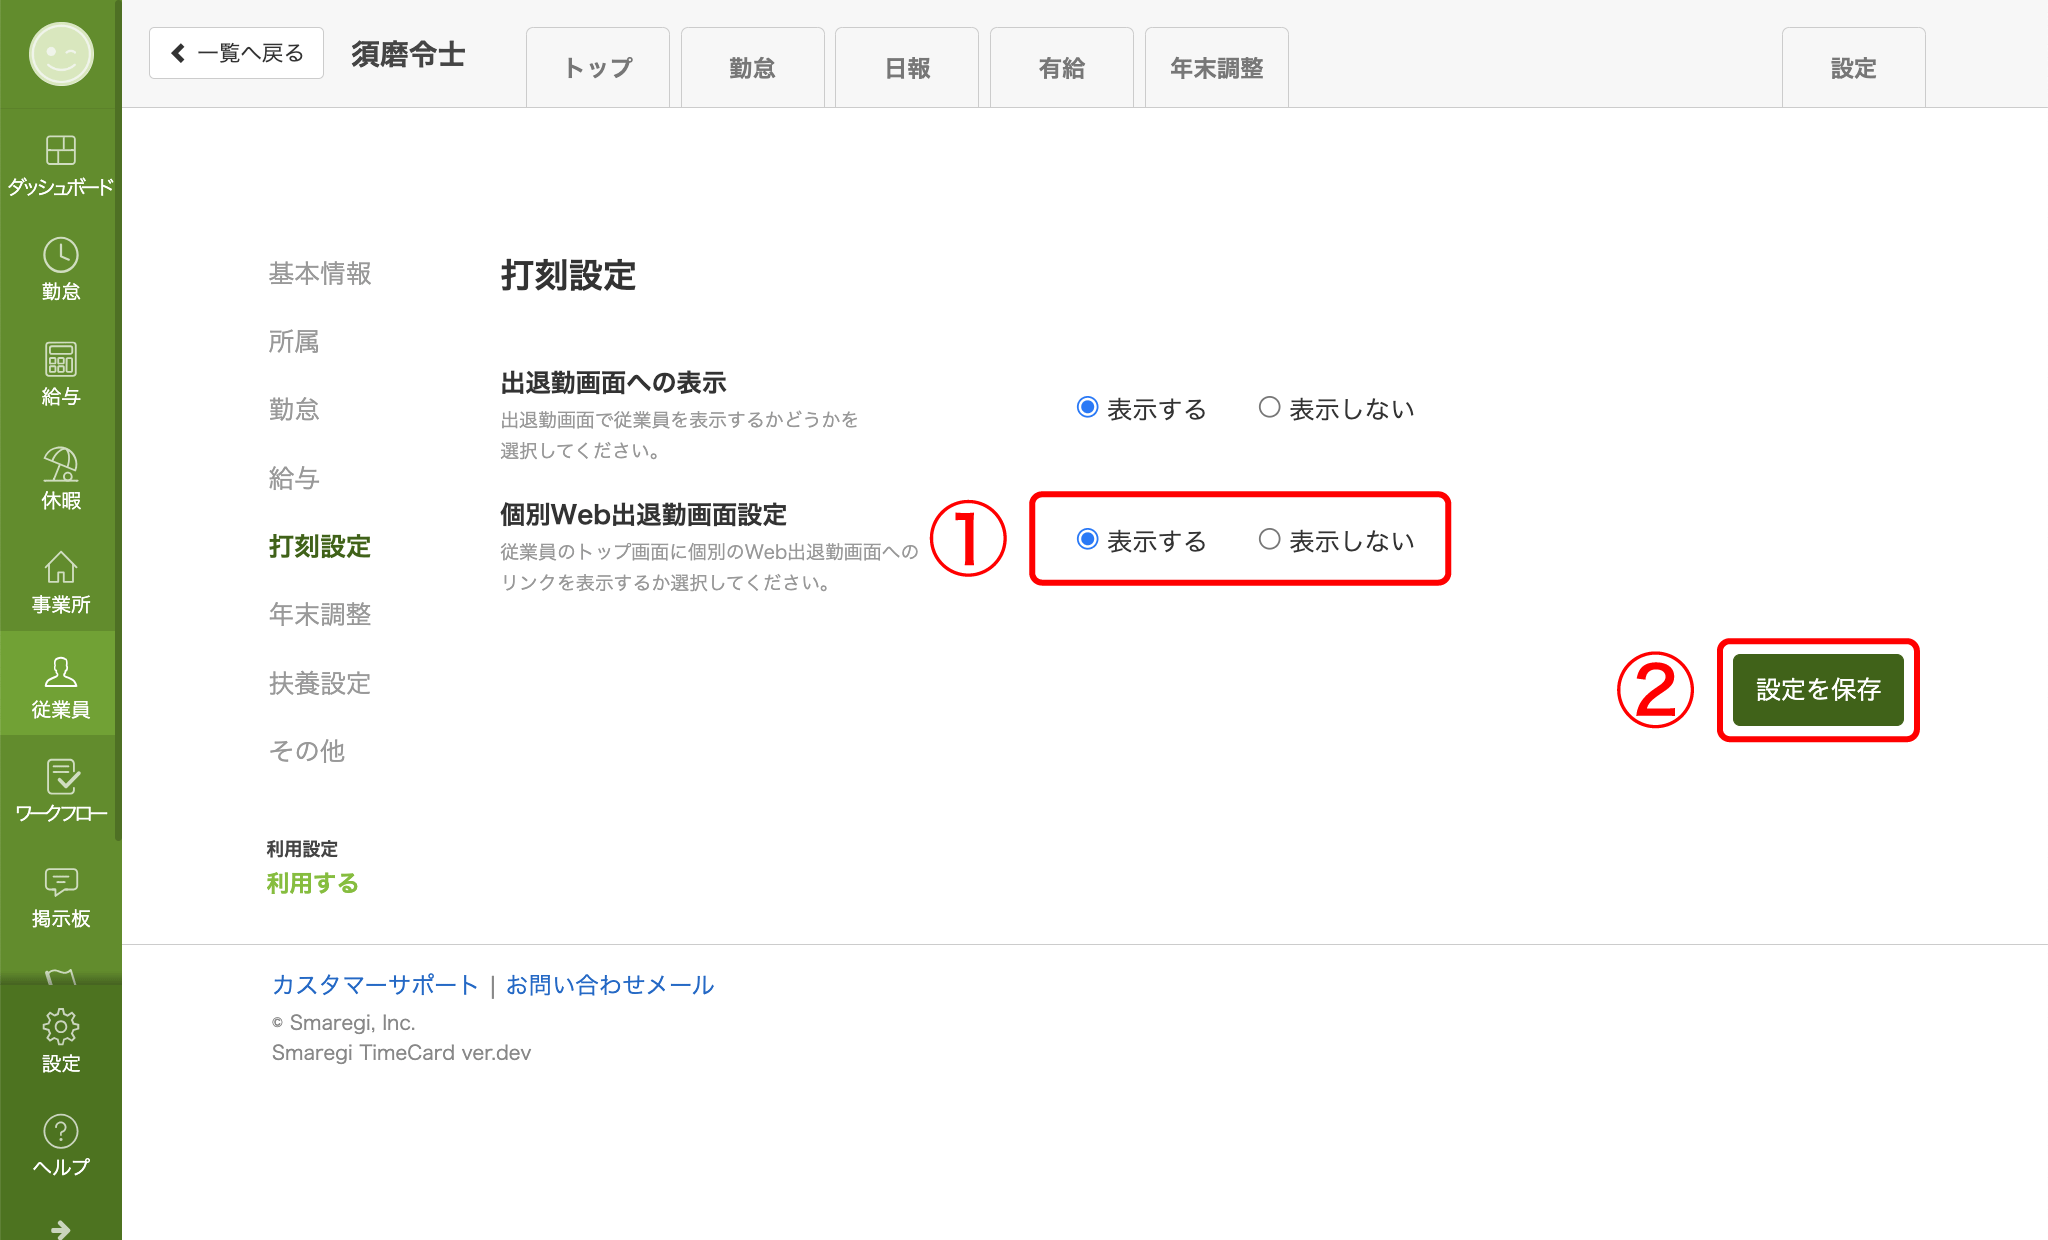
Task: Click the 勤怠 clock icon in sidebar
Action: [60, 256]
